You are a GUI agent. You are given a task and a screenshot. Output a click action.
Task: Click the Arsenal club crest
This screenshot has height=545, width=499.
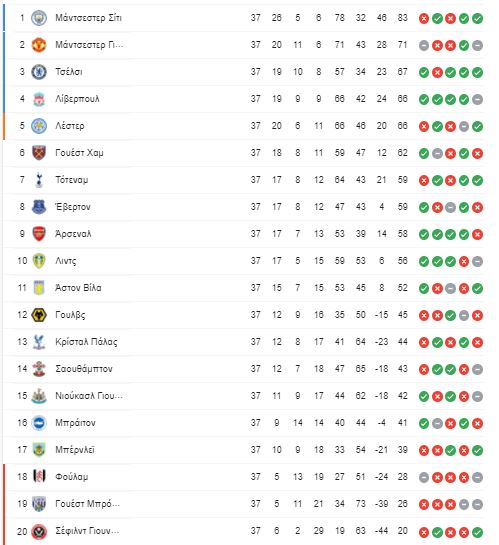[39, 234]
